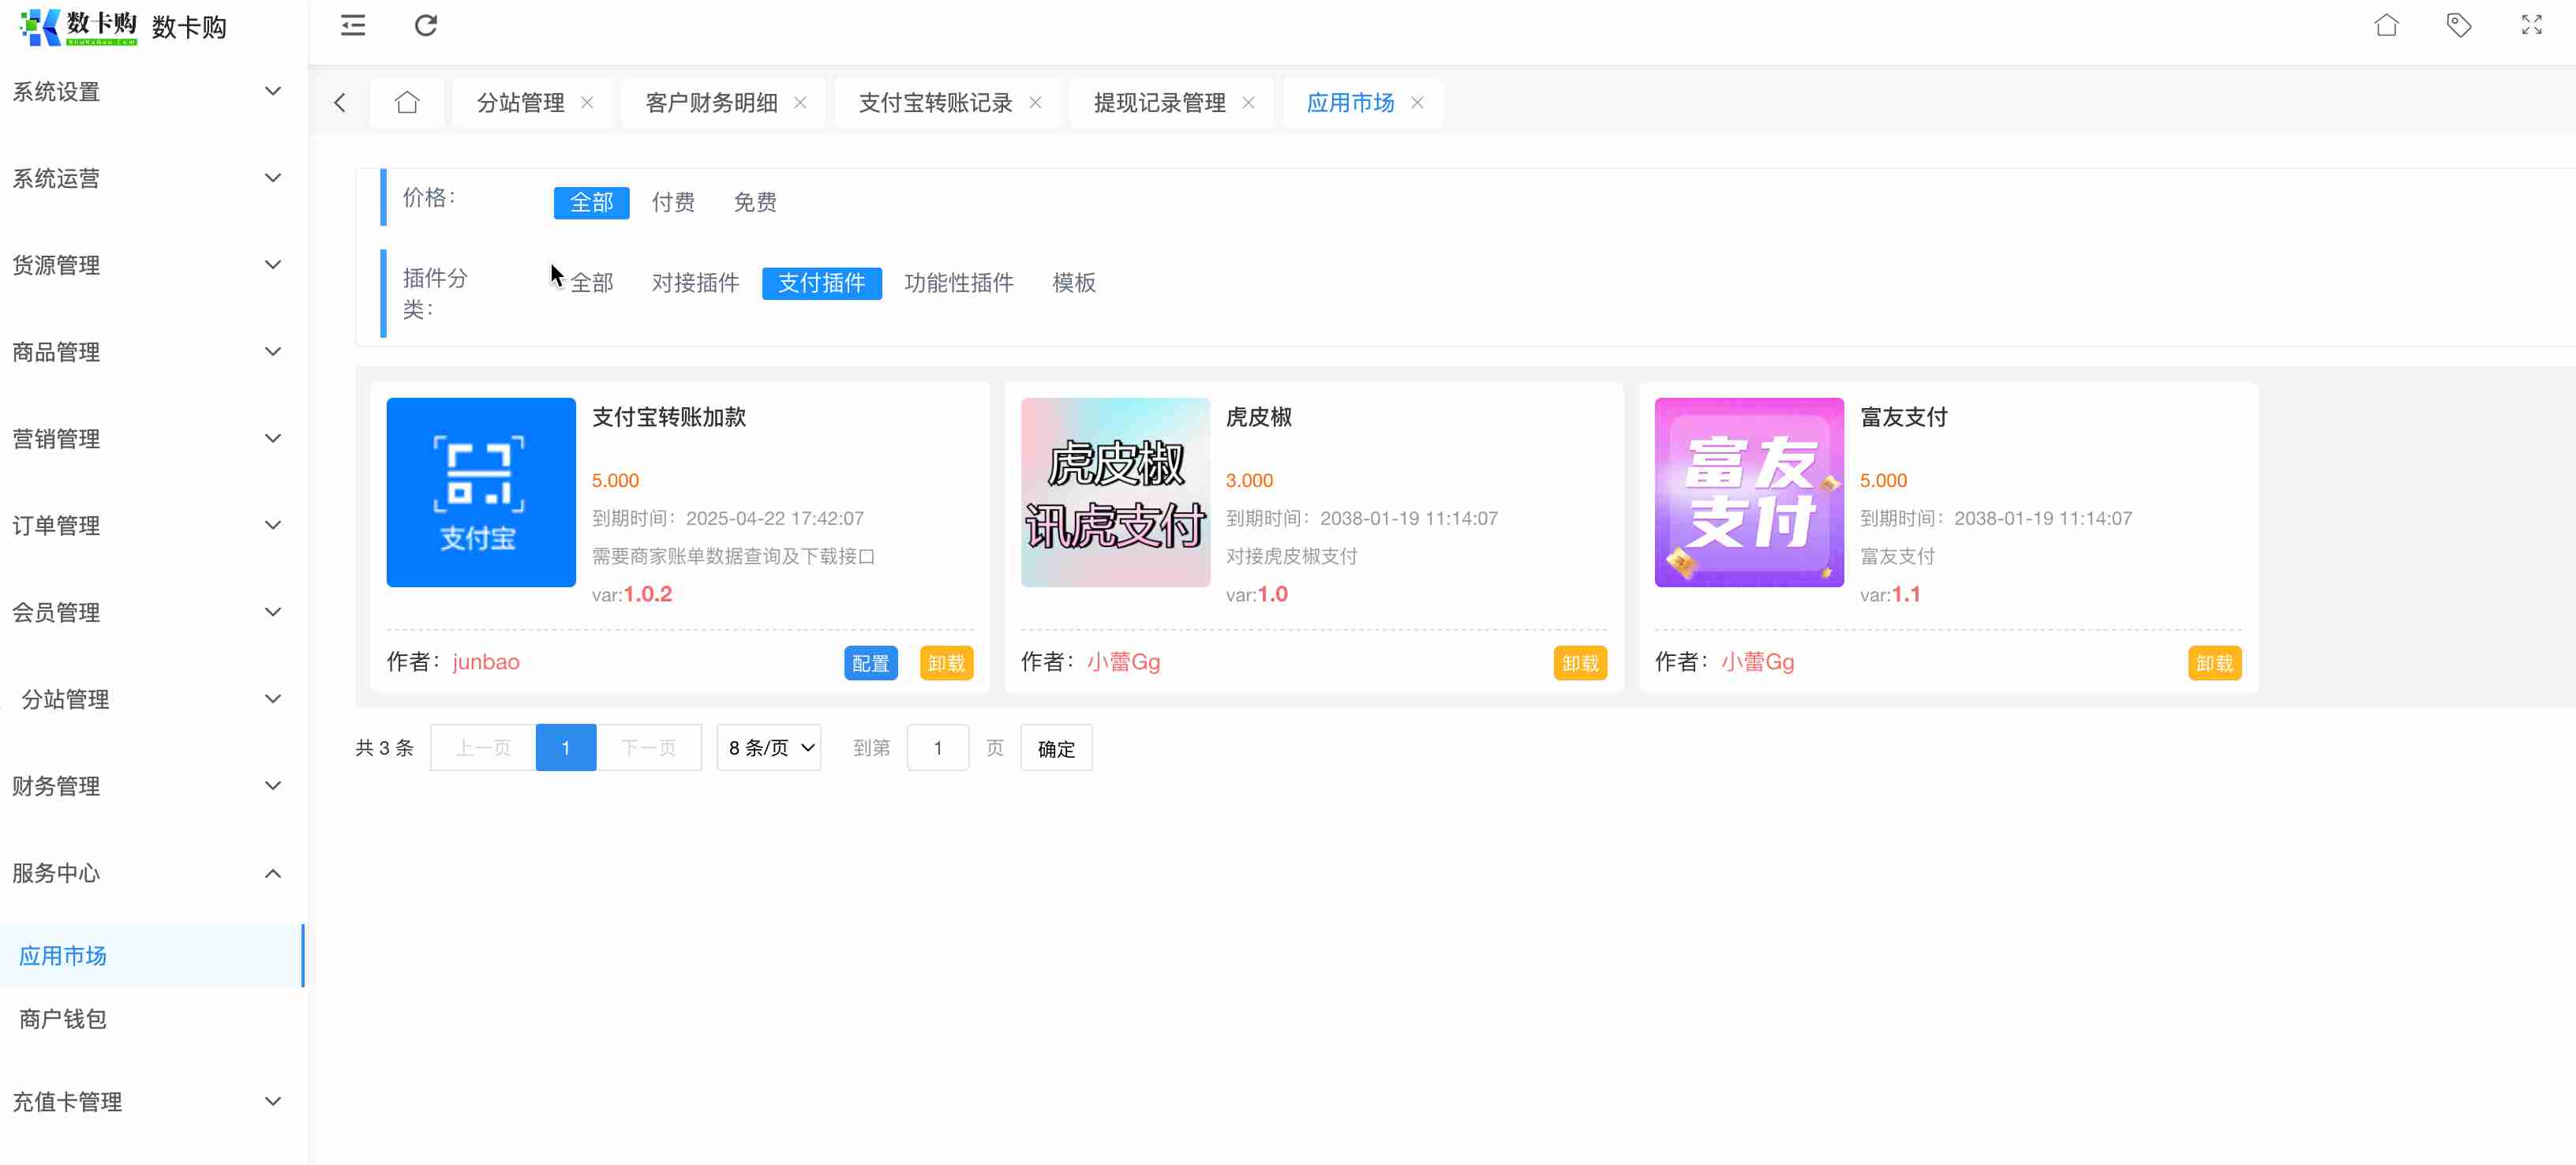The width and height of the screenshot is (2576, 1165).
Task: Collapse the sidebar menu icon
Action: [x=353, y=25]
